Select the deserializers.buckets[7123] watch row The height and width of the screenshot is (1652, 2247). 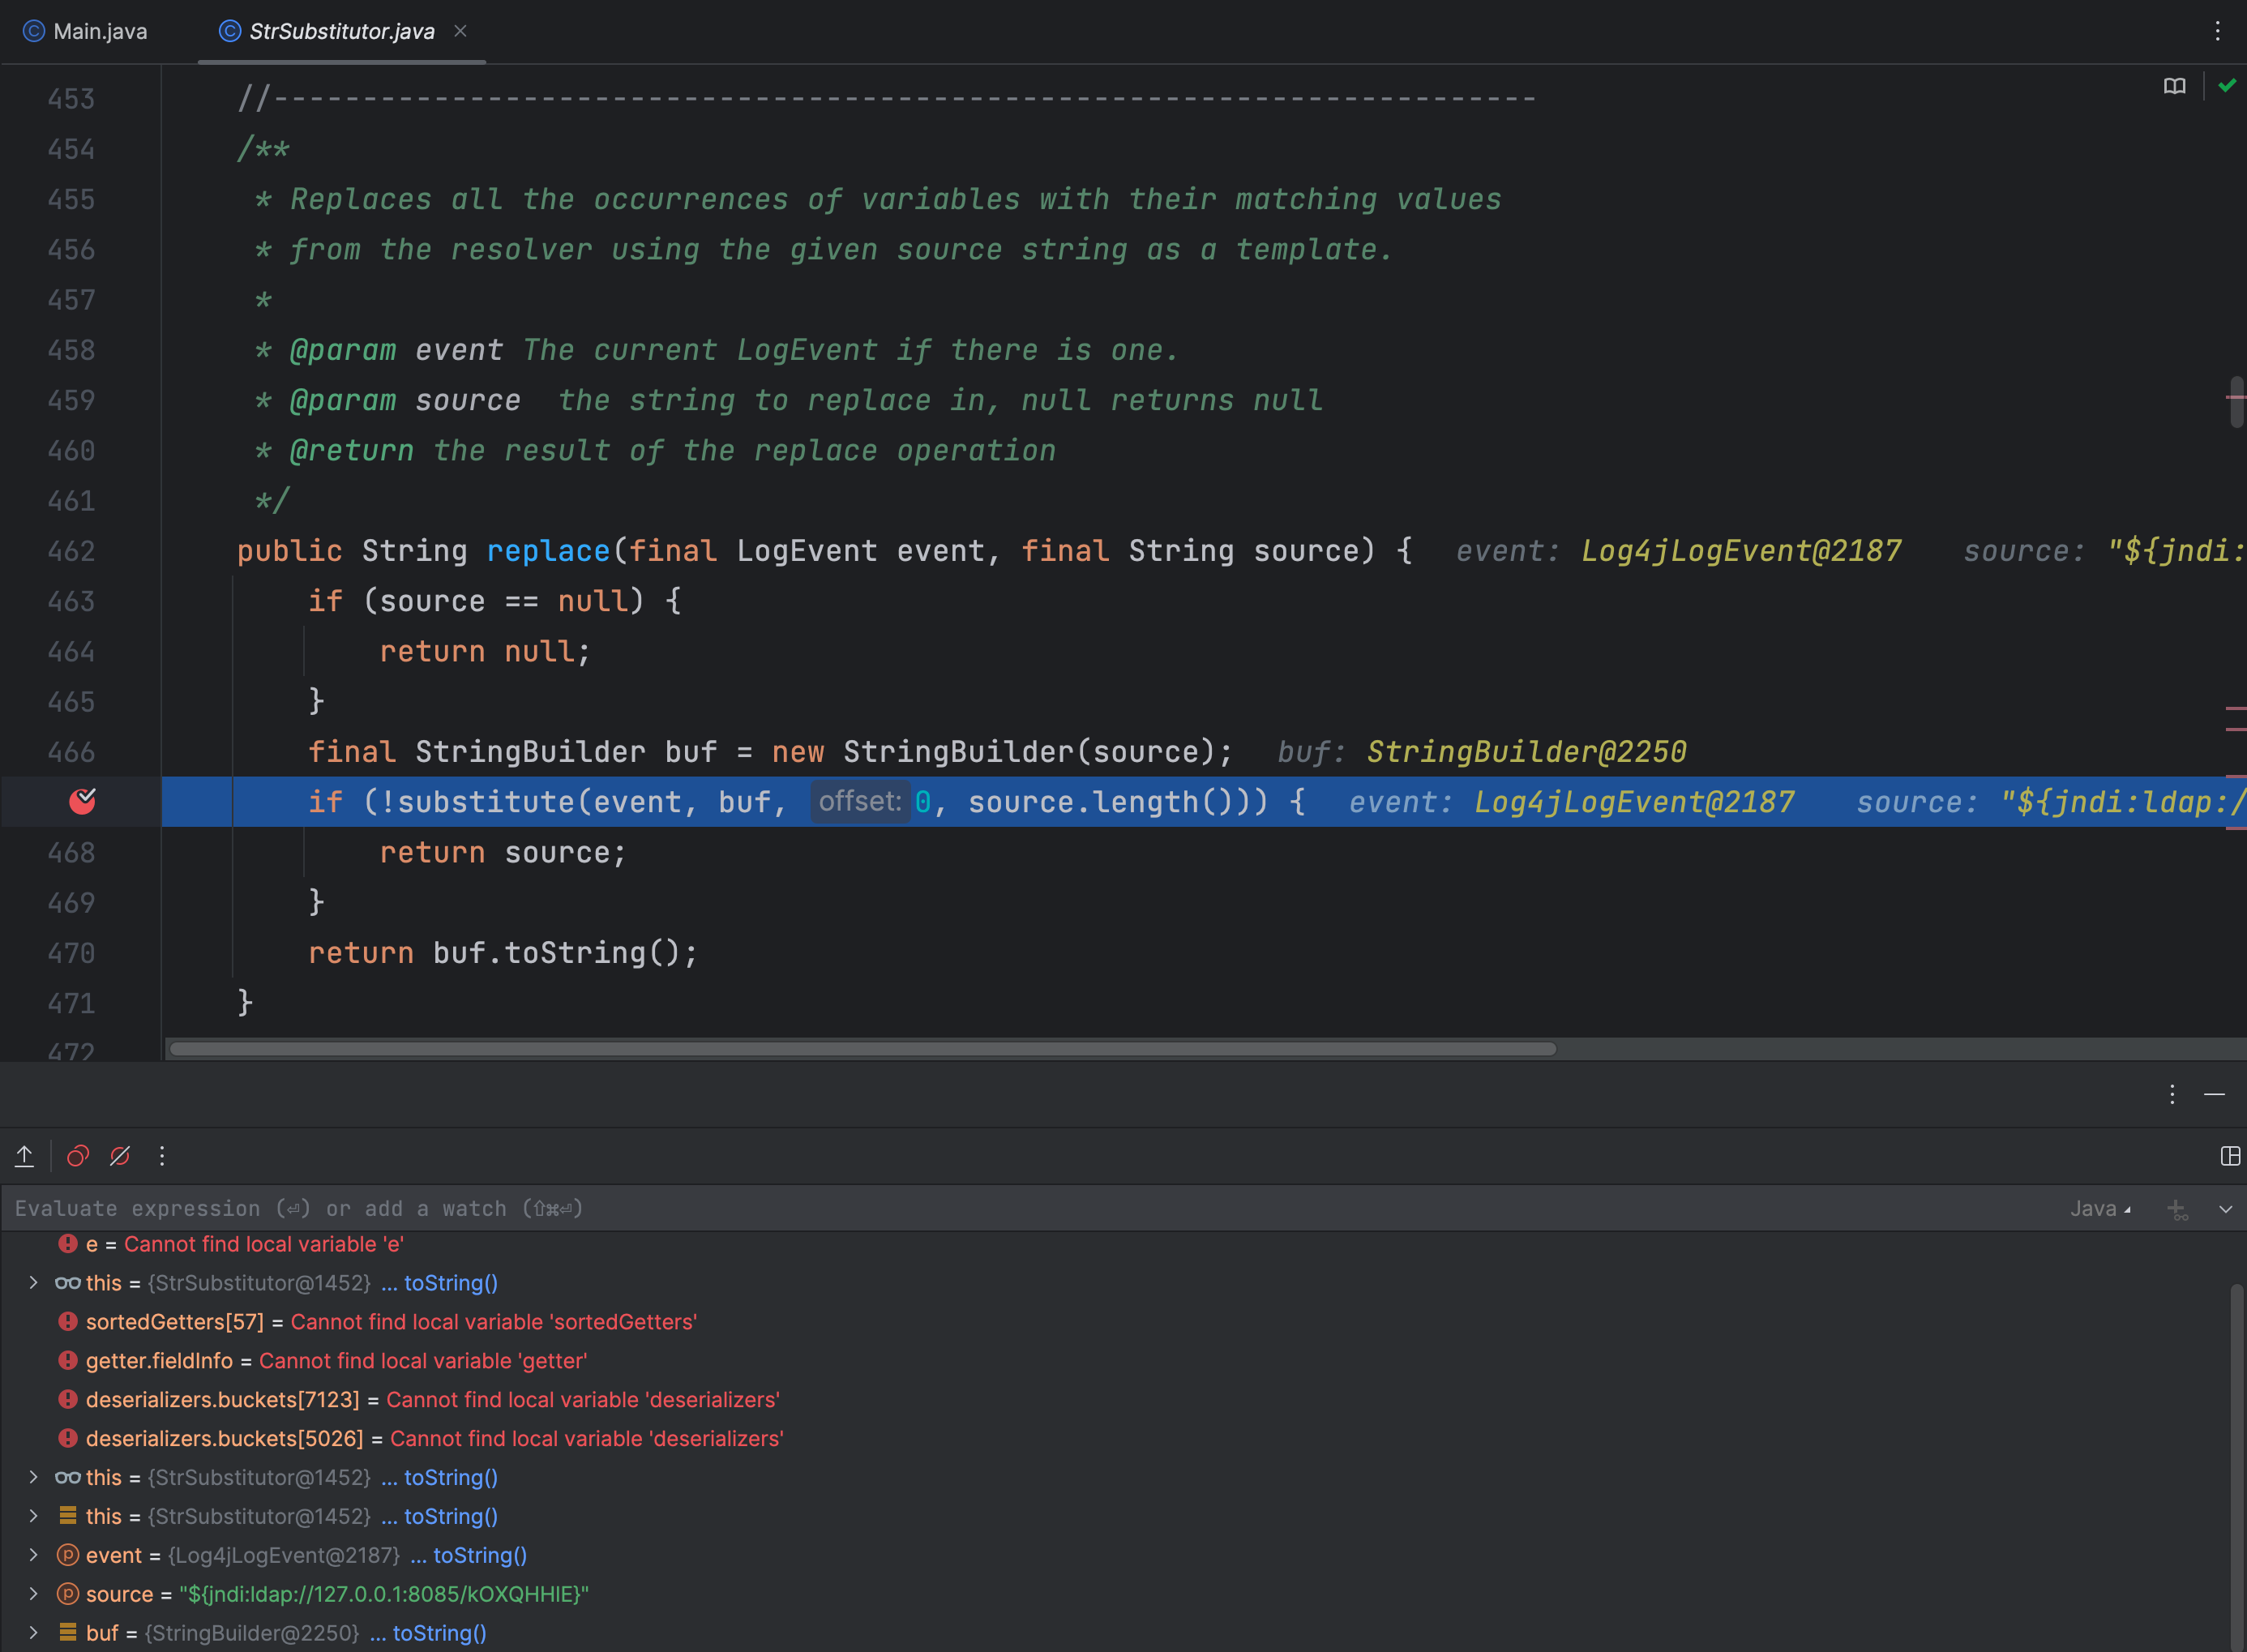[x=1115, y=1400]
